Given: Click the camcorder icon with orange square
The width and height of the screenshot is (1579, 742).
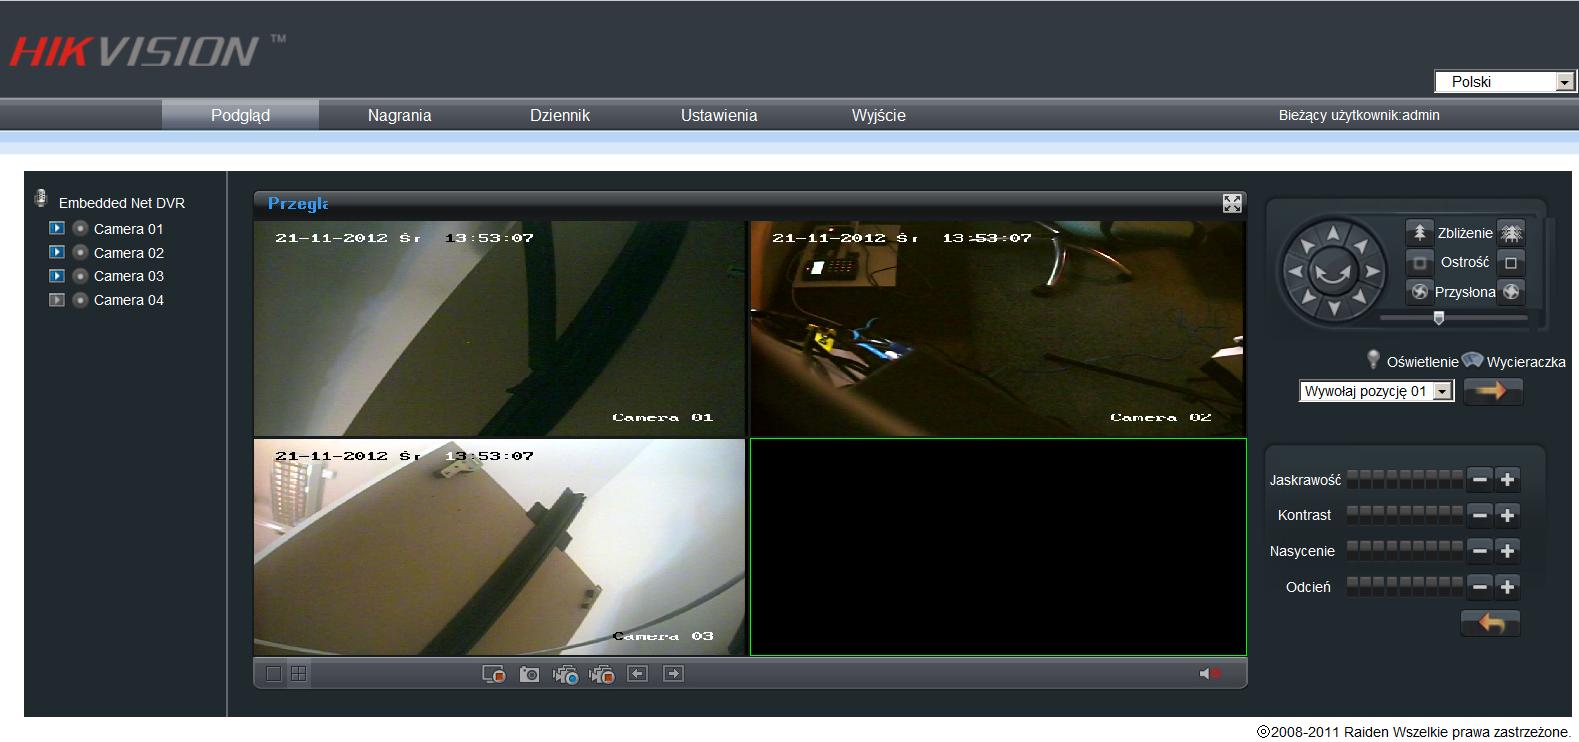Looking at the screenshot, I should coord(601,675).
